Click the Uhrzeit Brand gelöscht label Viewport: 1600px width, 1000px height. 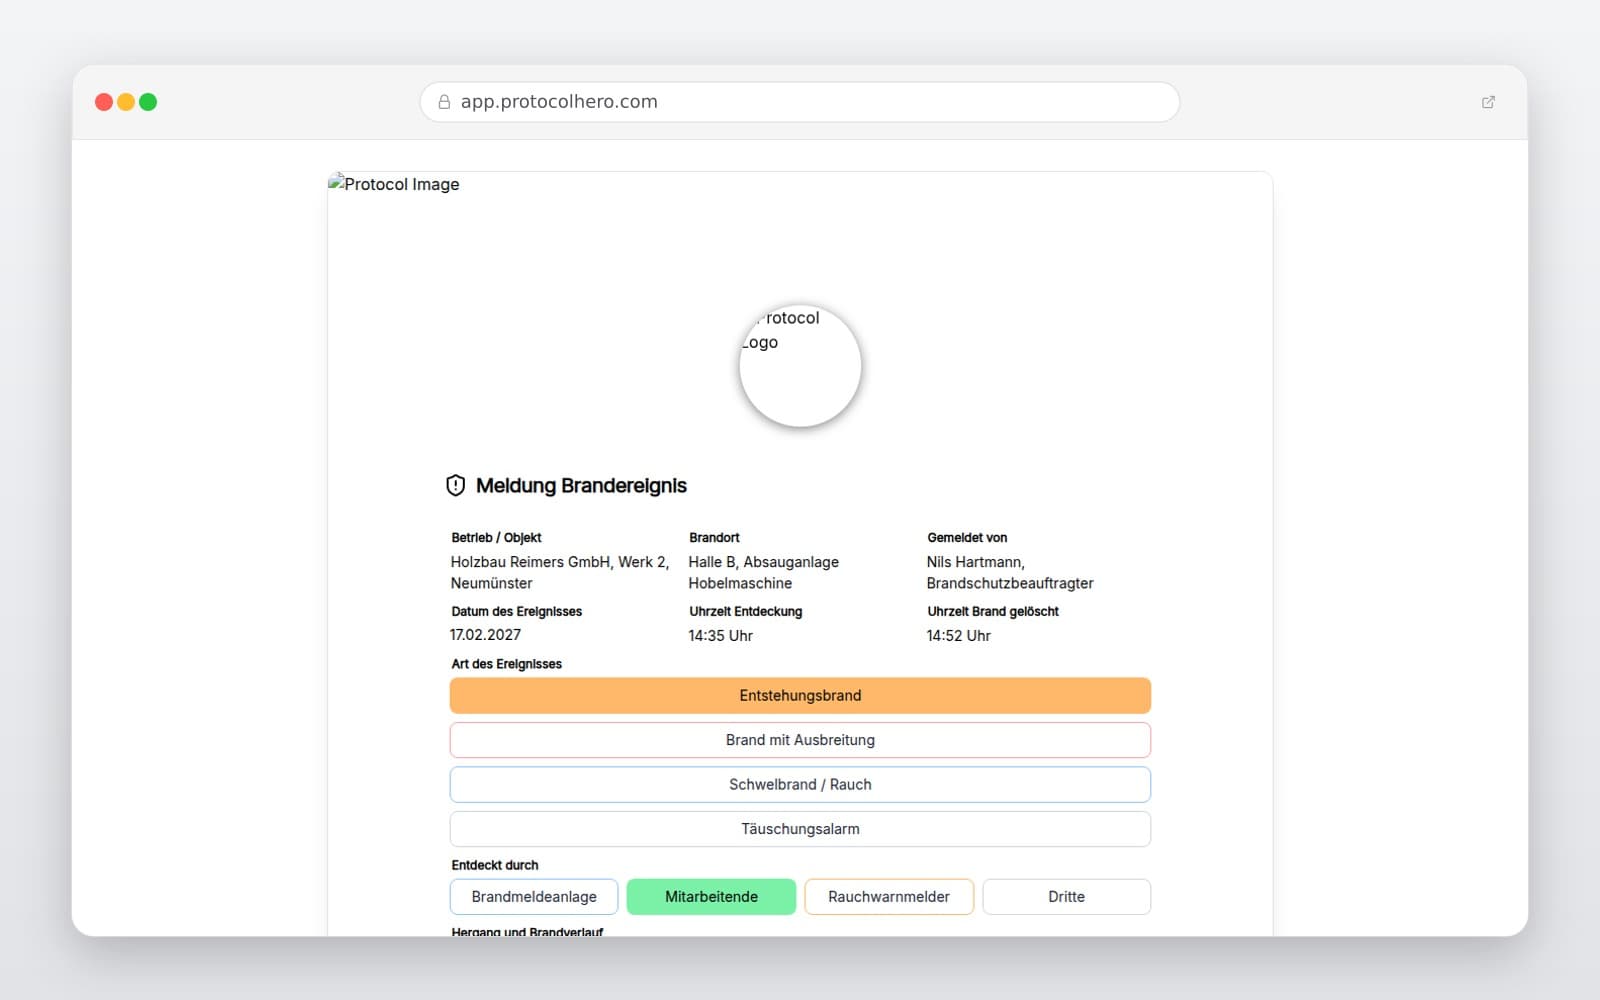point(993,612)
